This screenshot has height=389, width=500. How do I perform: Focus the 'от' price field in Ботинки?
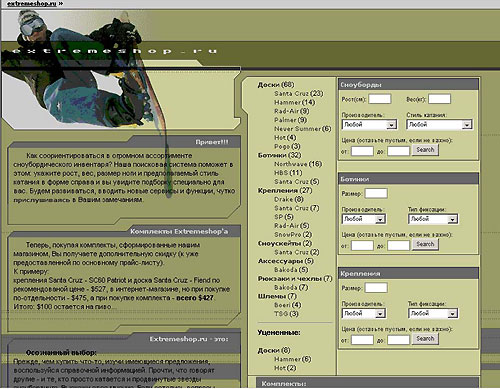click(362, 246)
